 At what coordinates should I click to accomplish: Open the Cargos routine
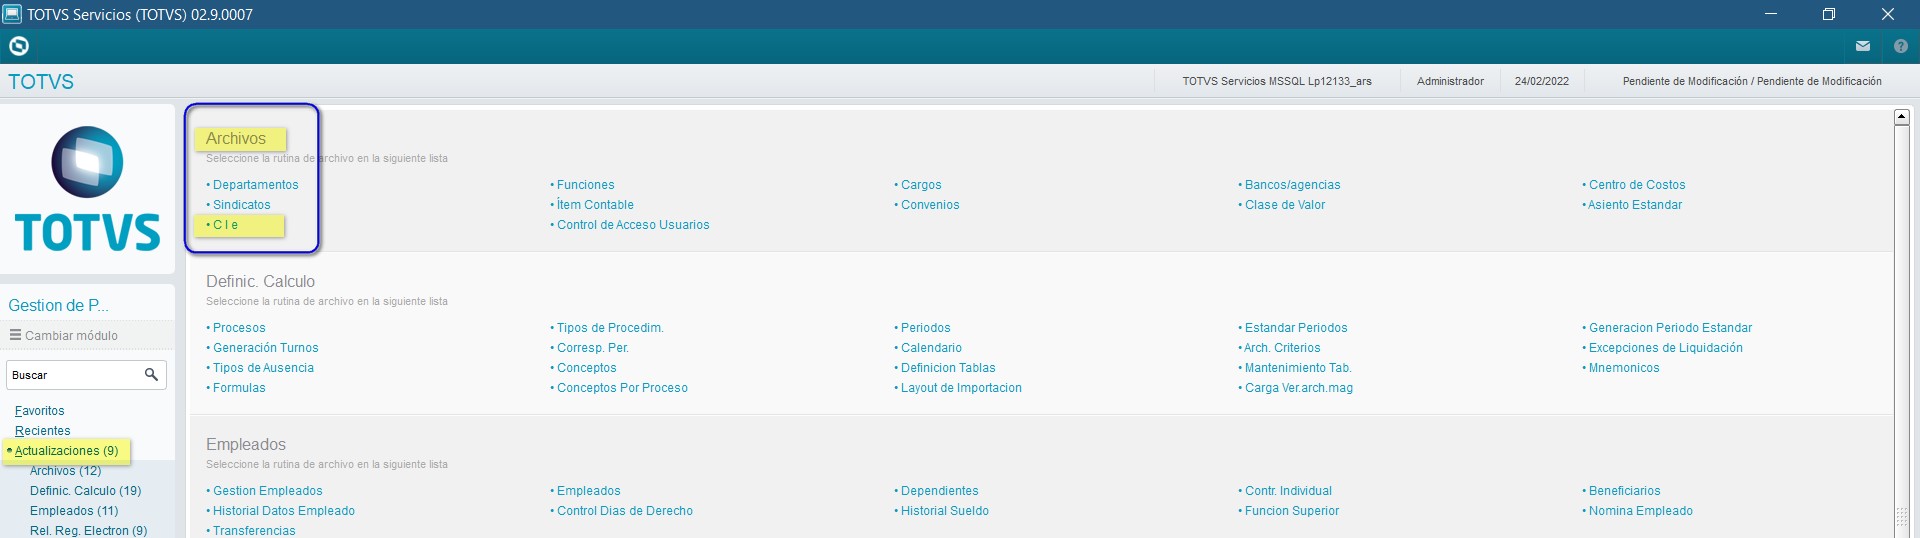tap(921, 185)
